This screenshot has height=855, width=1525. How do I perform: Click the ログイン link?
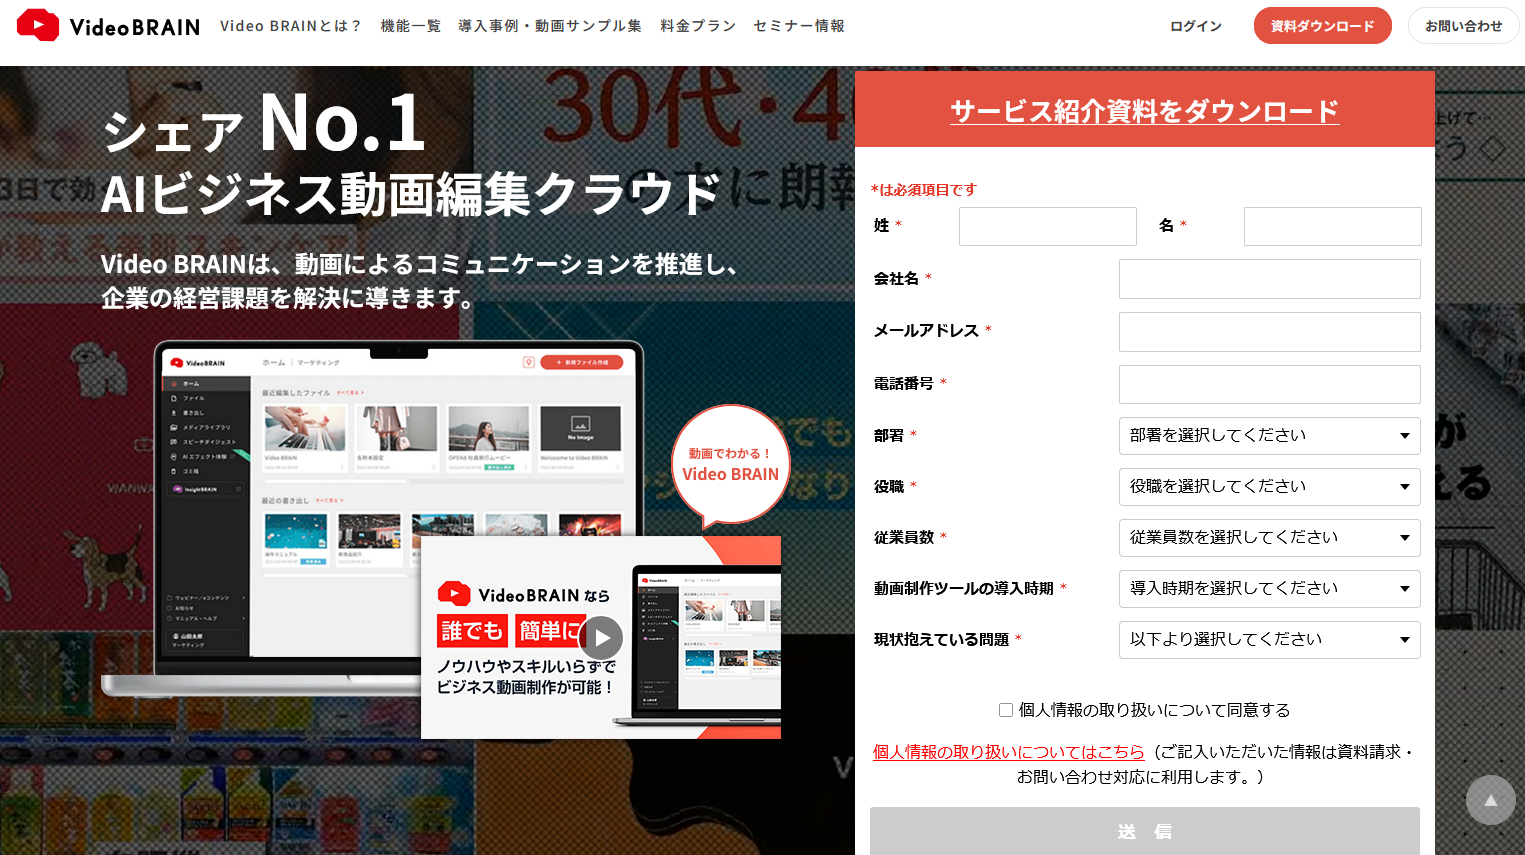coord(1196,26)
